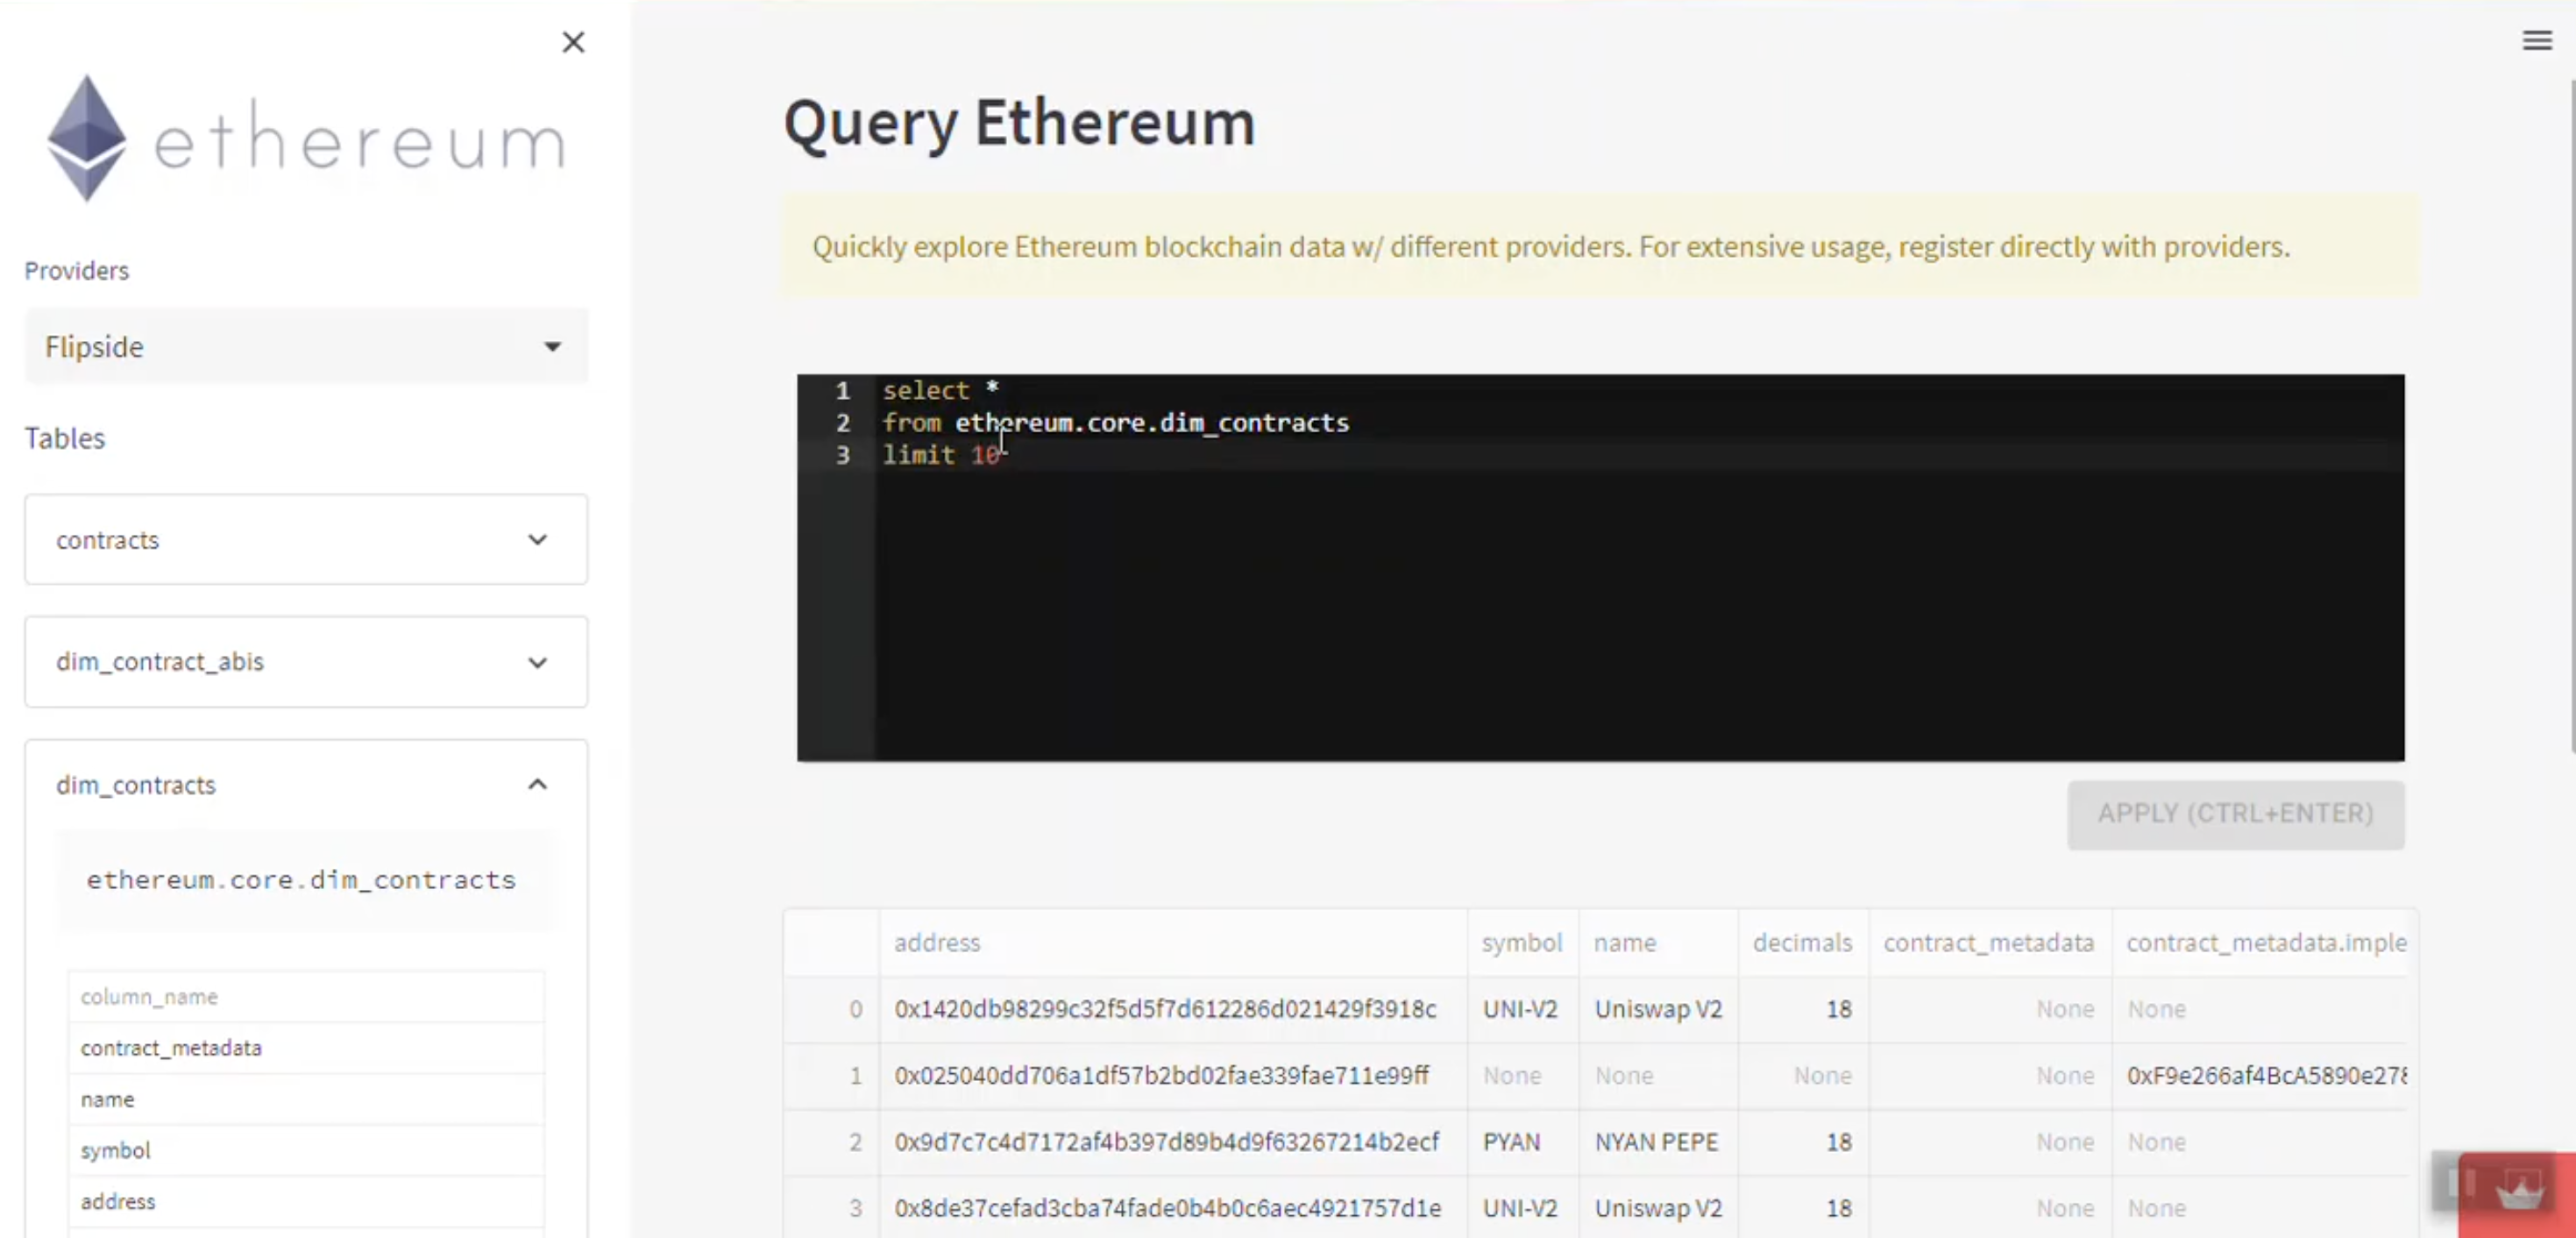Click the 'from ethereum.core.dim_contracts' line in editor

(x=1115, y=423)
